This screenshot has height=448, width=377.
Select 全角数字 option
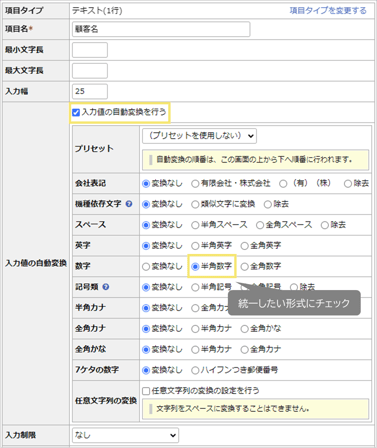click(x=244, y=267)
